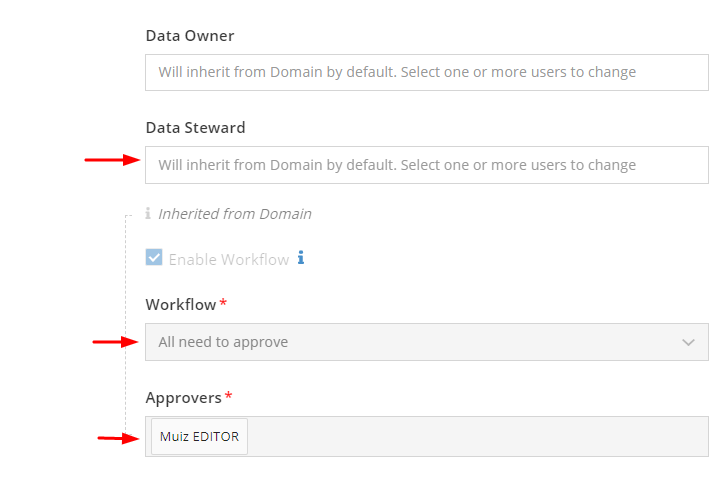Click the red arrow pointing at Approvers field
The height and width of the screenshot is (493, 717).
coord(118,438)
